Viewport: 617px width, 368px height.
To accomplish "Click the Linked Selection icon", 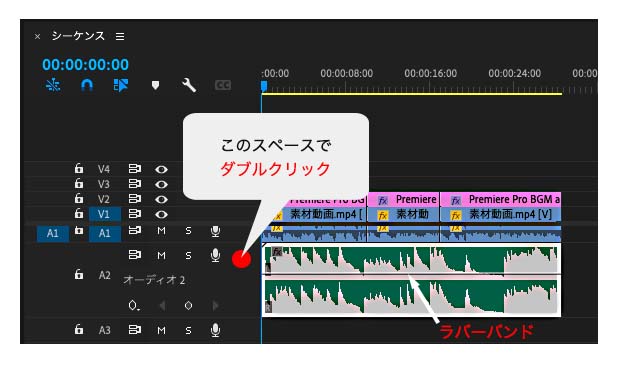I will coord(121,85).
